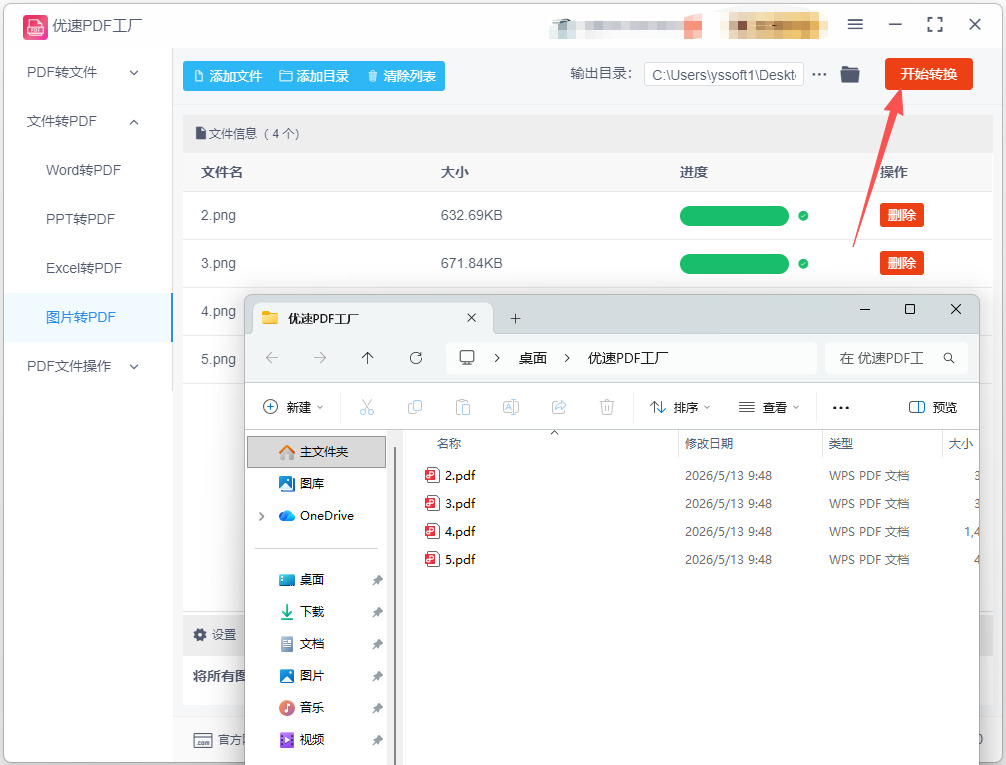Click the Paste icon in Explorer toolbar

463,407
